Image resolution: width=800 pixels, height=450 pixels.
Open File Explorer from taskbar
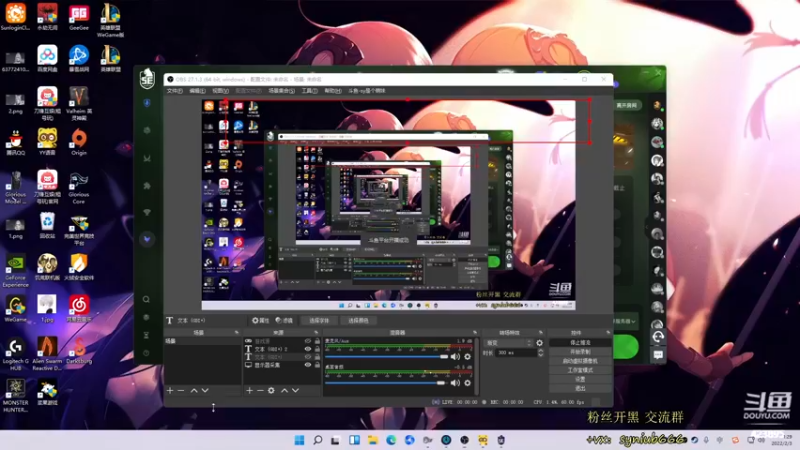click(372, 440)
